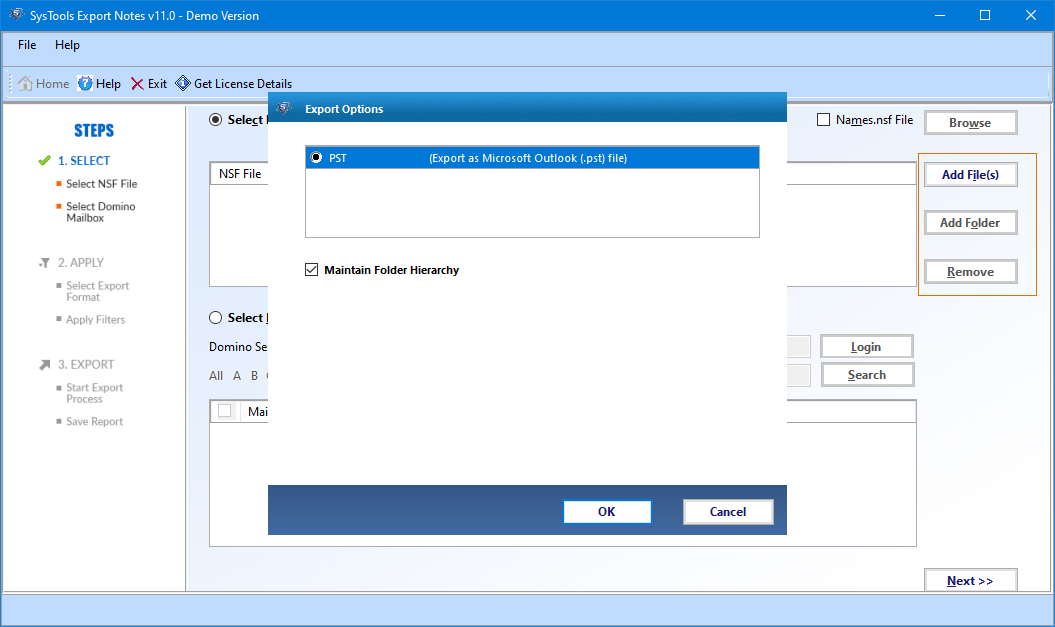
Task: Click the Remove button
Action: tap(970, 272)
